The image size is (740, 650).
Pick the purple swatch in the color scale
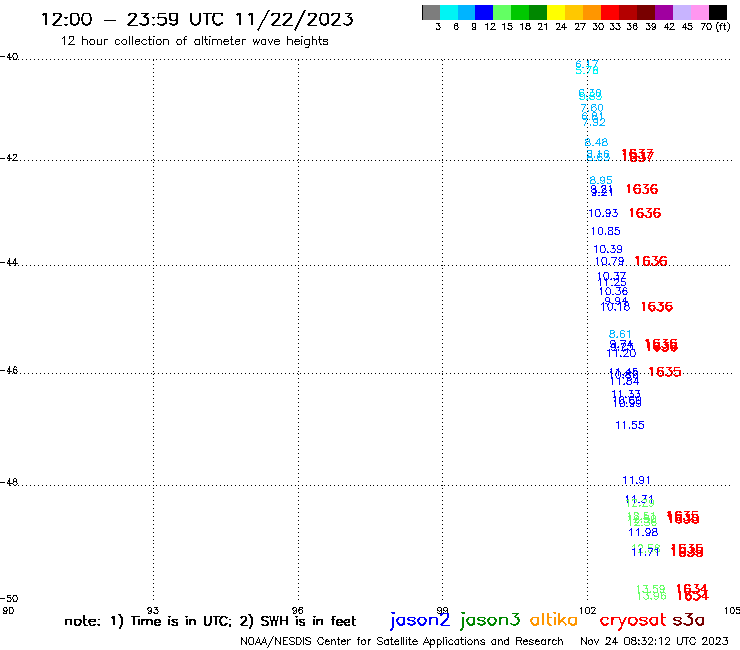point(664,12)
